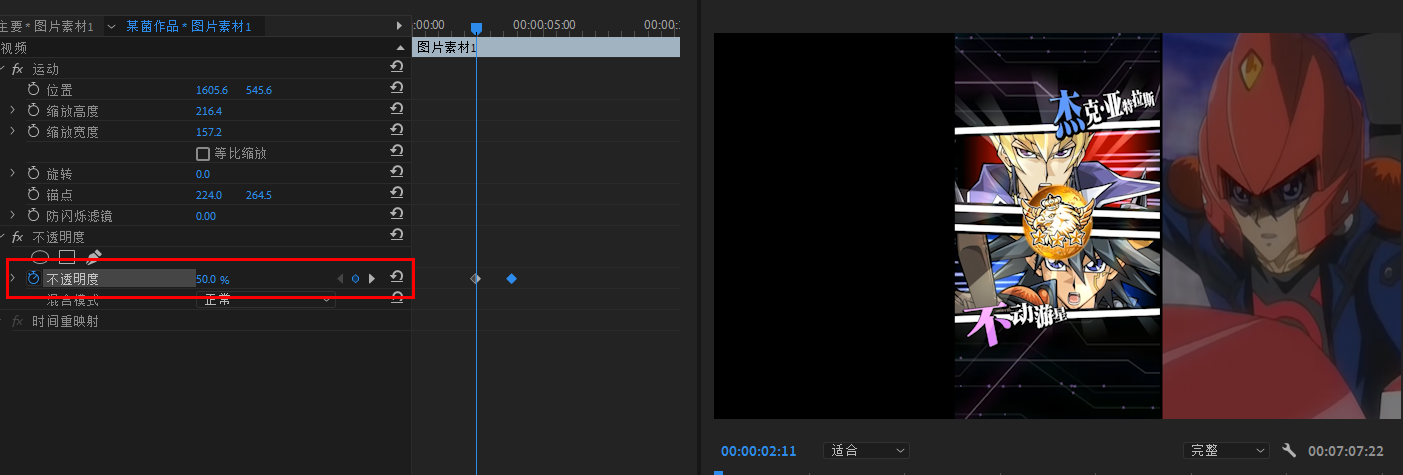
Task: Select the 不透明度 parameter label
Action: pos(73,279)
